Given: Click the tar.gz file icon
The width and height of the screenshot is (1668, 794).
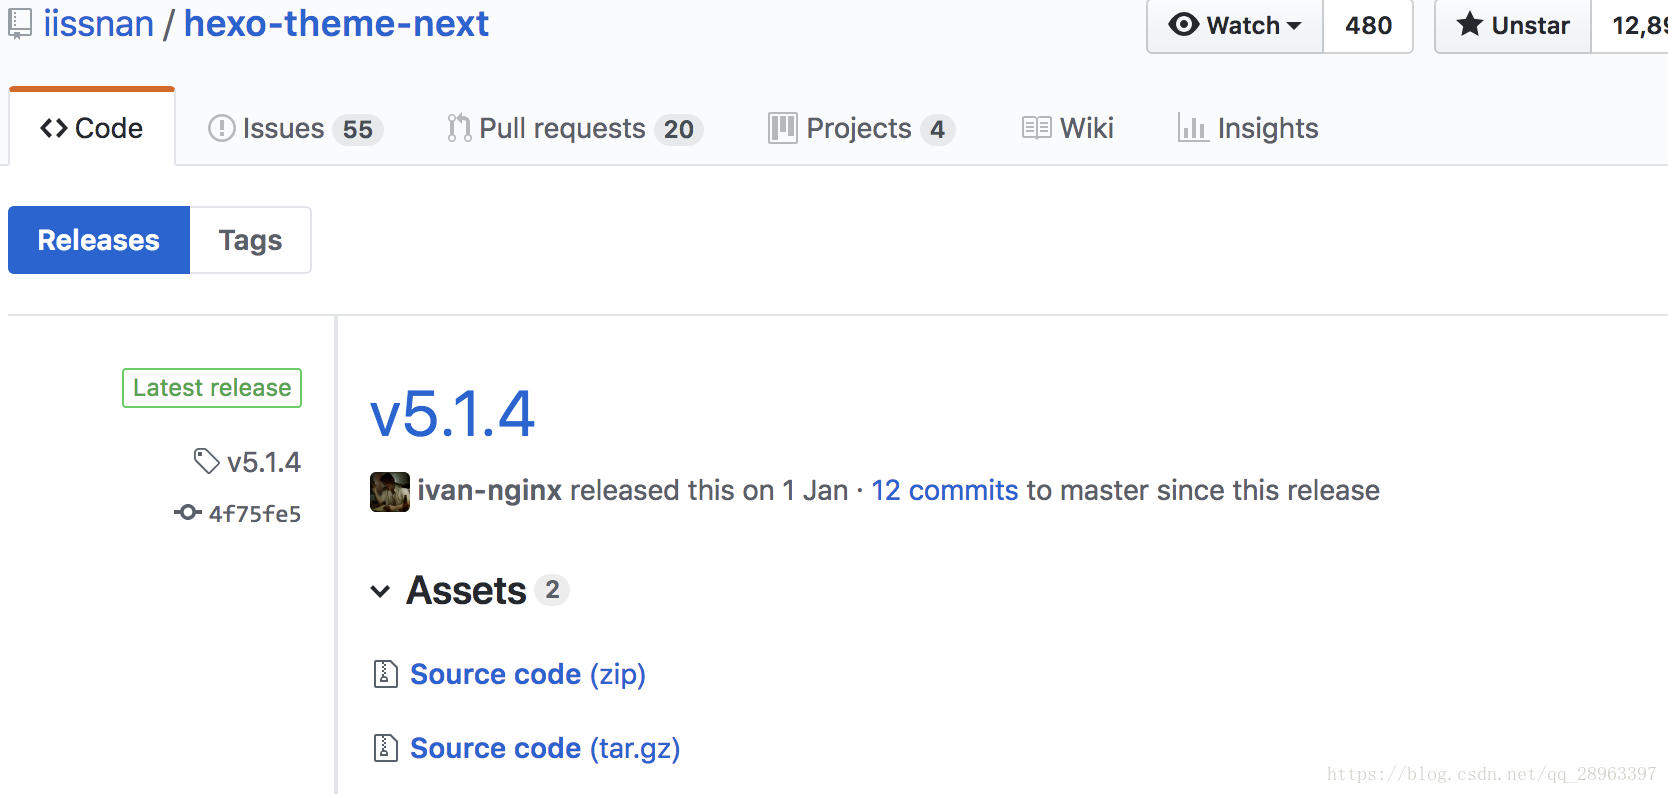Looking at the screenshot, I should click(x=386, y=748).
